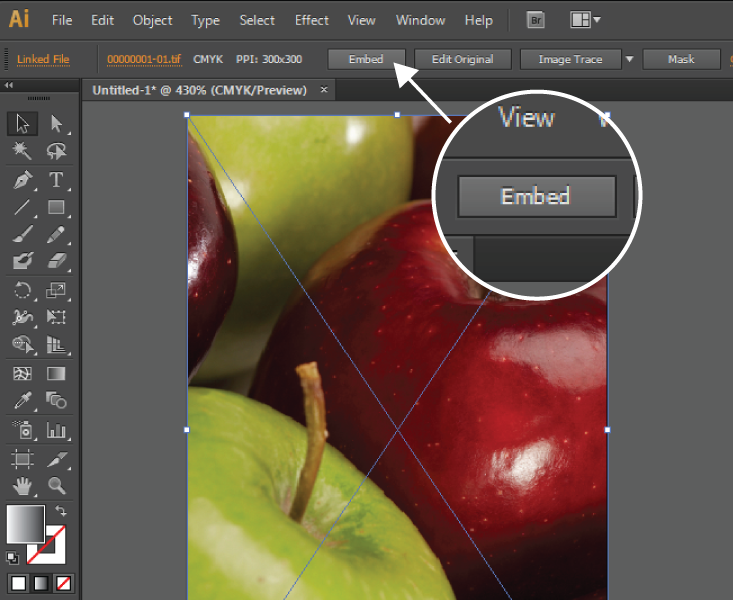This screenshot has height=600, width=733.
Task: Set paint mode to Gradient
Action: click(x=40, y=583)
